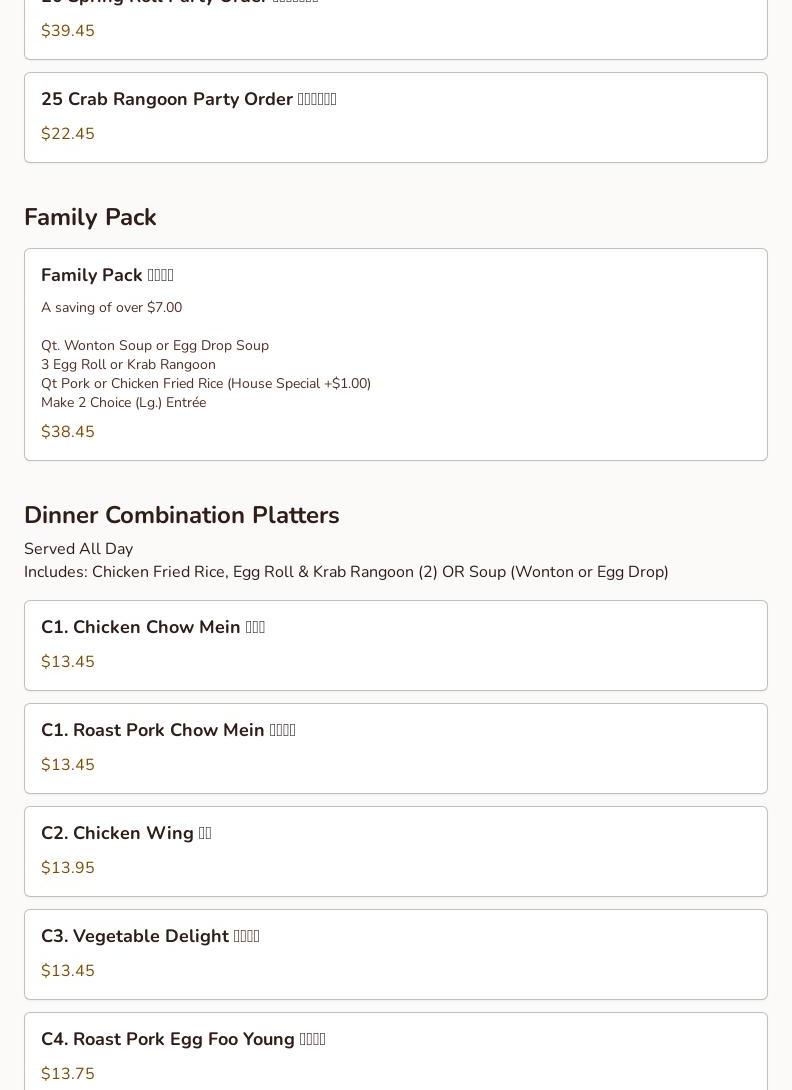The height and width of the screenshot is (1090, 792).
Task: Choose C1. Roast Pork Chow Mein
Action: 168,730
